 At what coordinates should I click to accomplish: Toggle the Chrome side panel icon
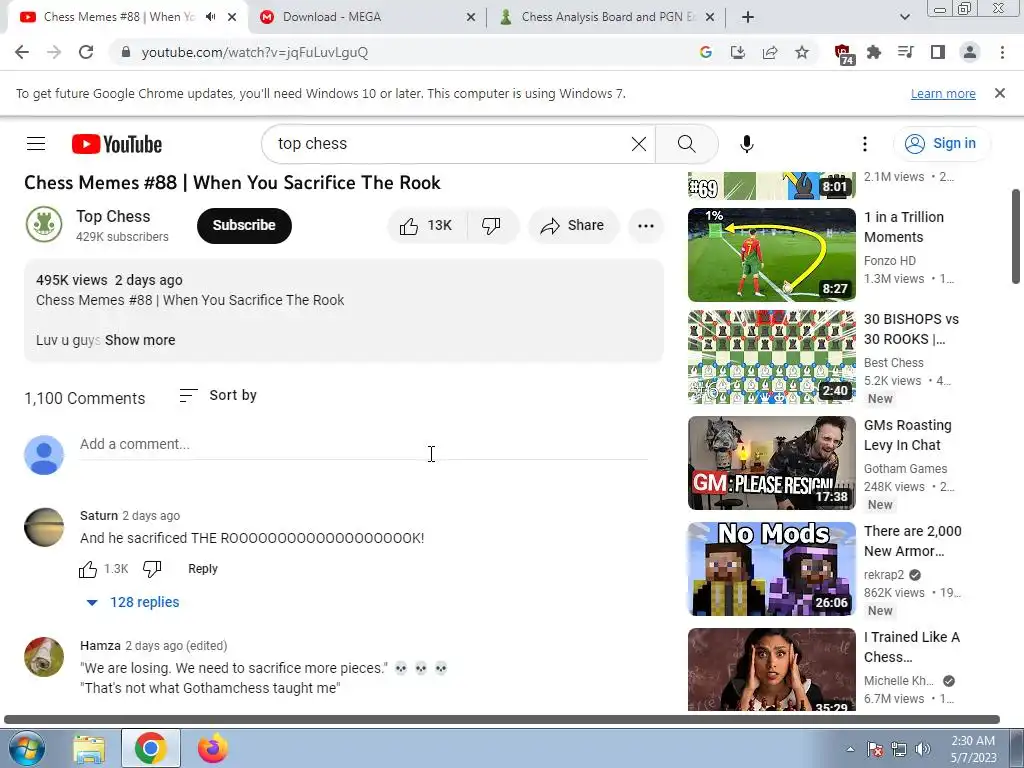click(x=938, y=52)
